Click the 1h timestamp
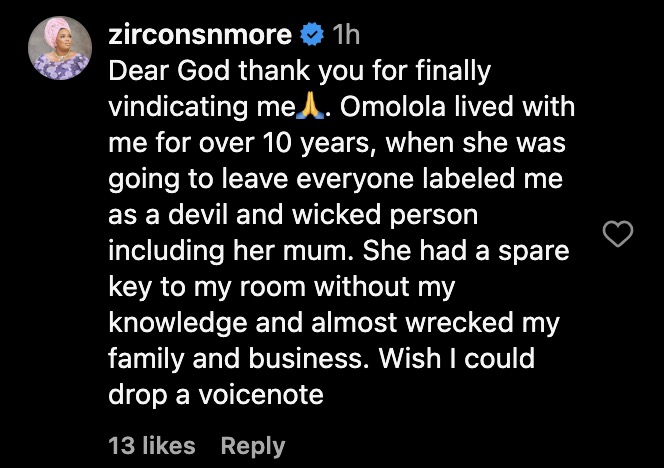The height and width of the screenshot is (468, 664). pos(345,35)
